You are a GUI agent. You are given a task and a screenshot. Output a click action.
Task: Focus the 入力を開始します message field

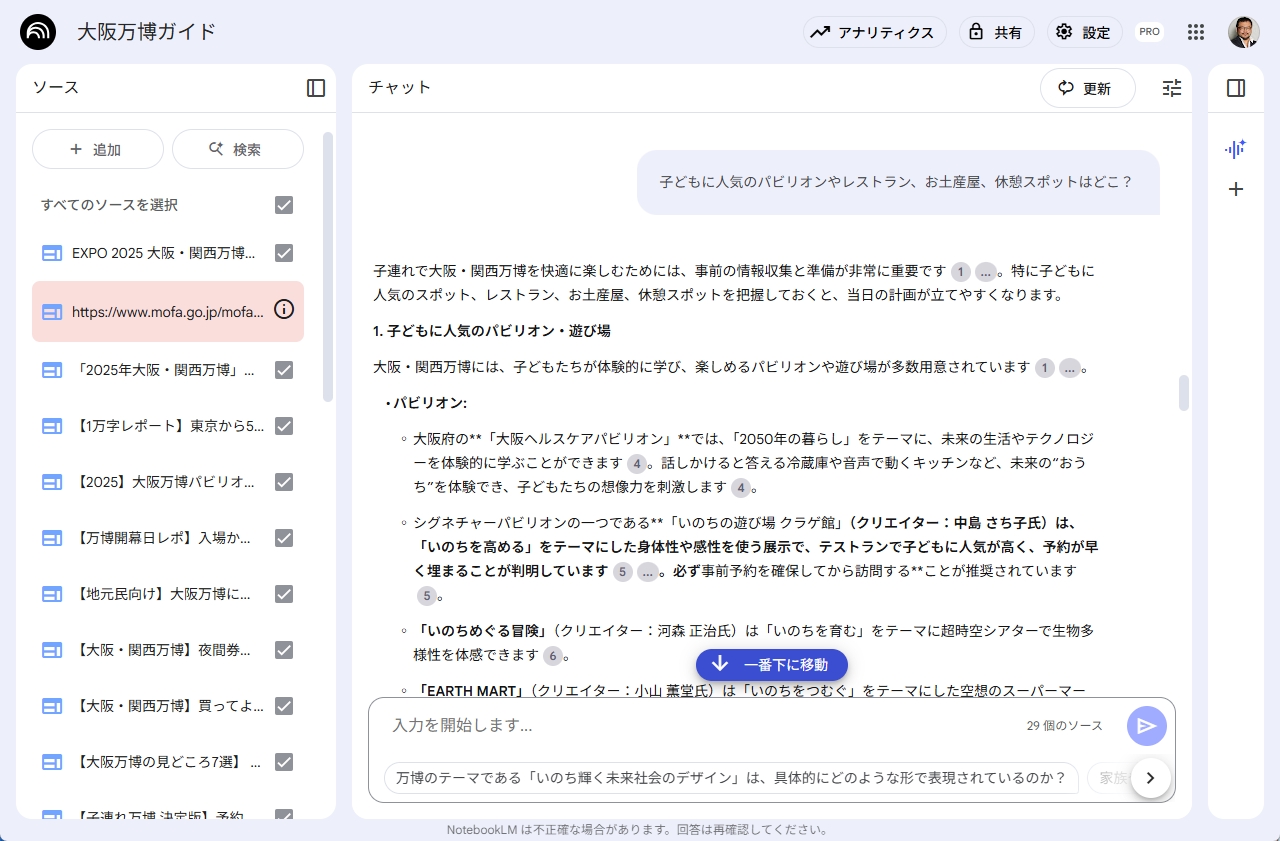pos(700,726)
